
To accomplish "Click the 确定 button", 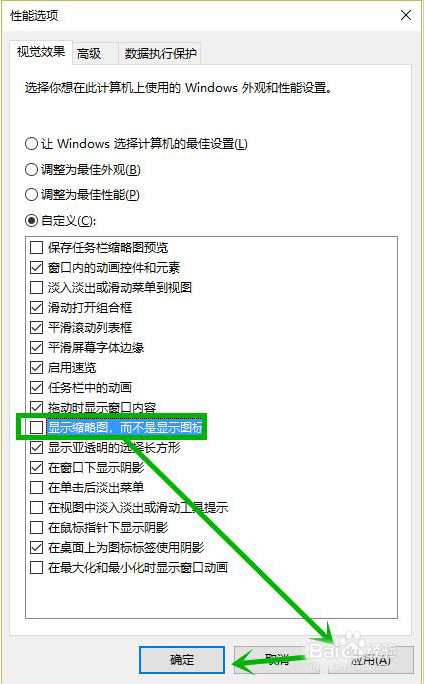I will click(x=182, y=660).
